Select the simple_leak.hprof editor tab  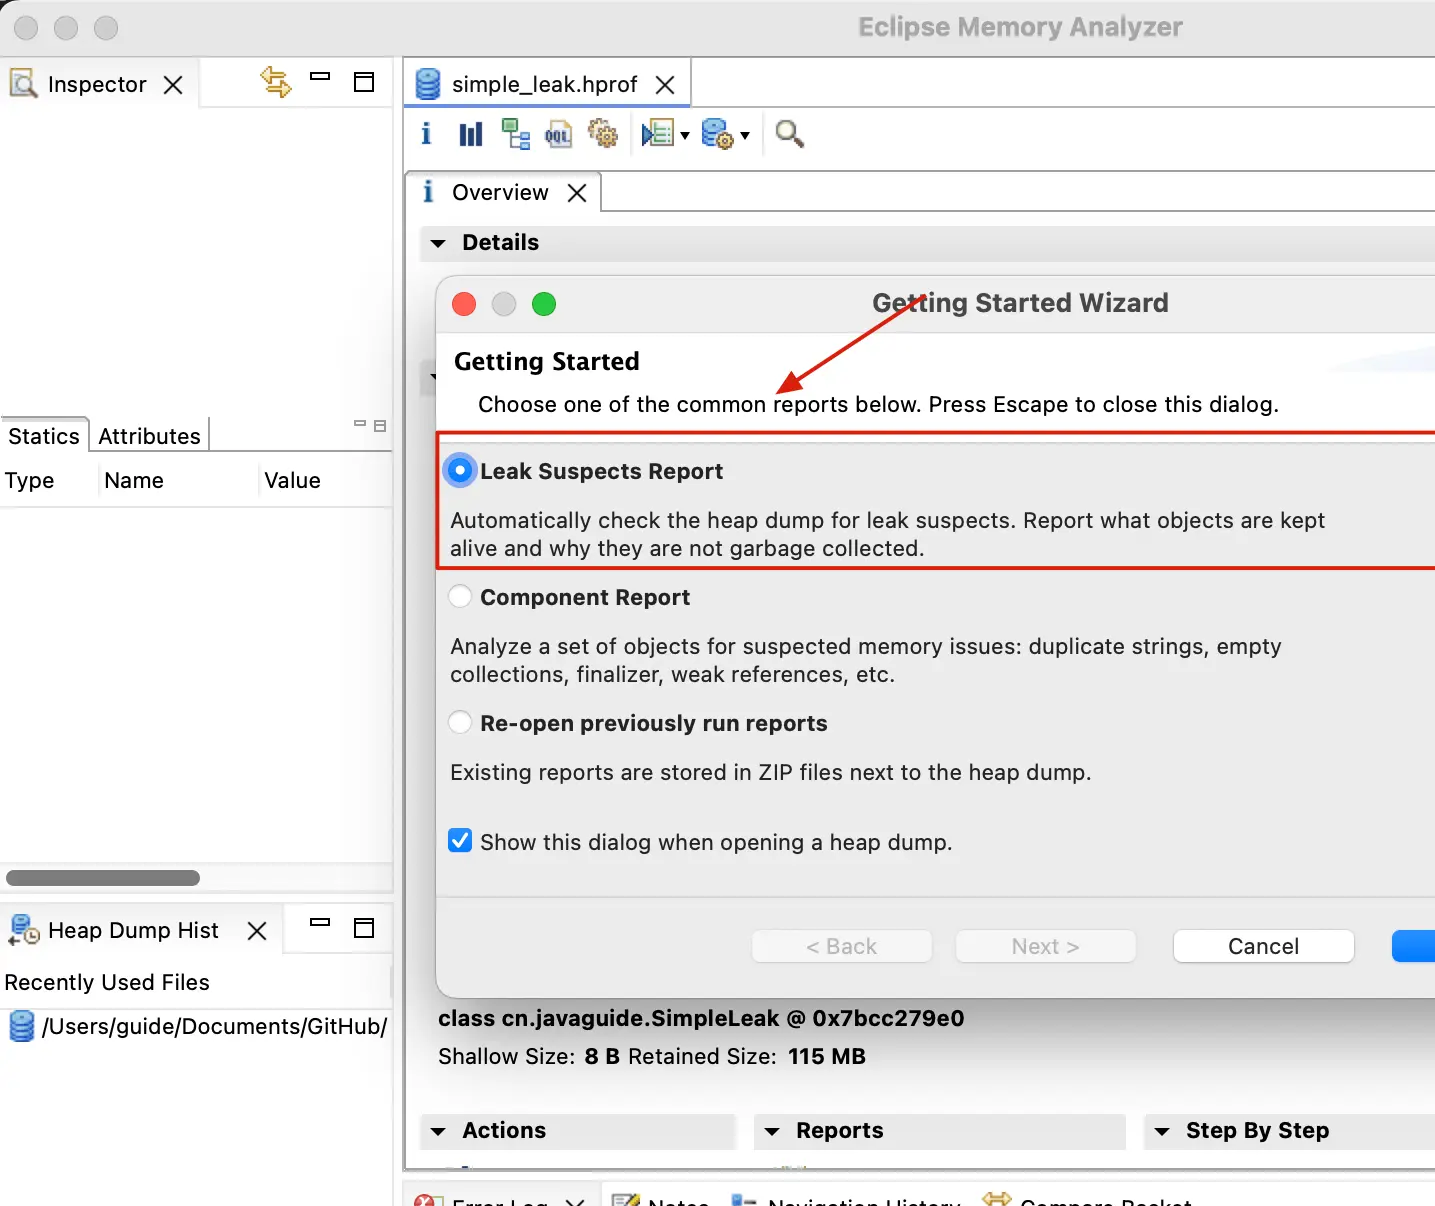tap(543, 84)
